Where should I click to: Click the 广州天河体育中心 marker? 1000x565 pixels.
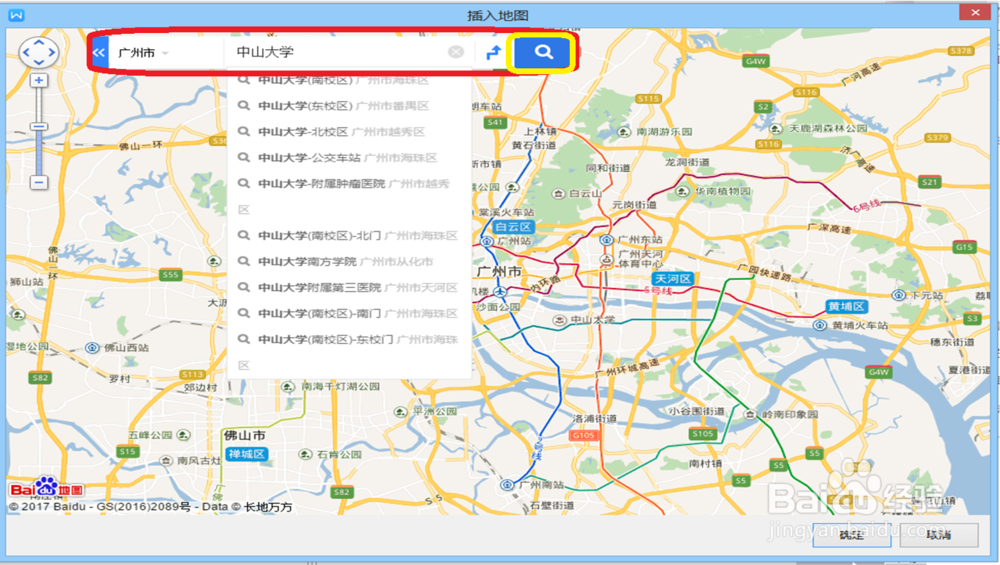[x=606, y=260]
